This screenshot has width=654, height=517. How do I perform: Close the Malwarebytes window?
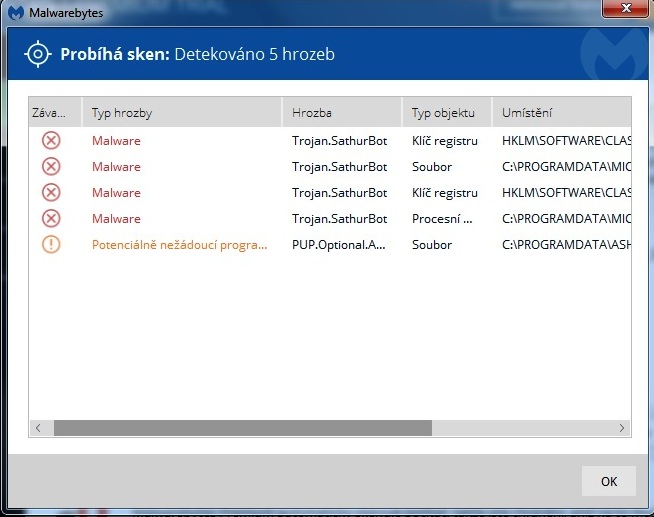coord(626,8)
